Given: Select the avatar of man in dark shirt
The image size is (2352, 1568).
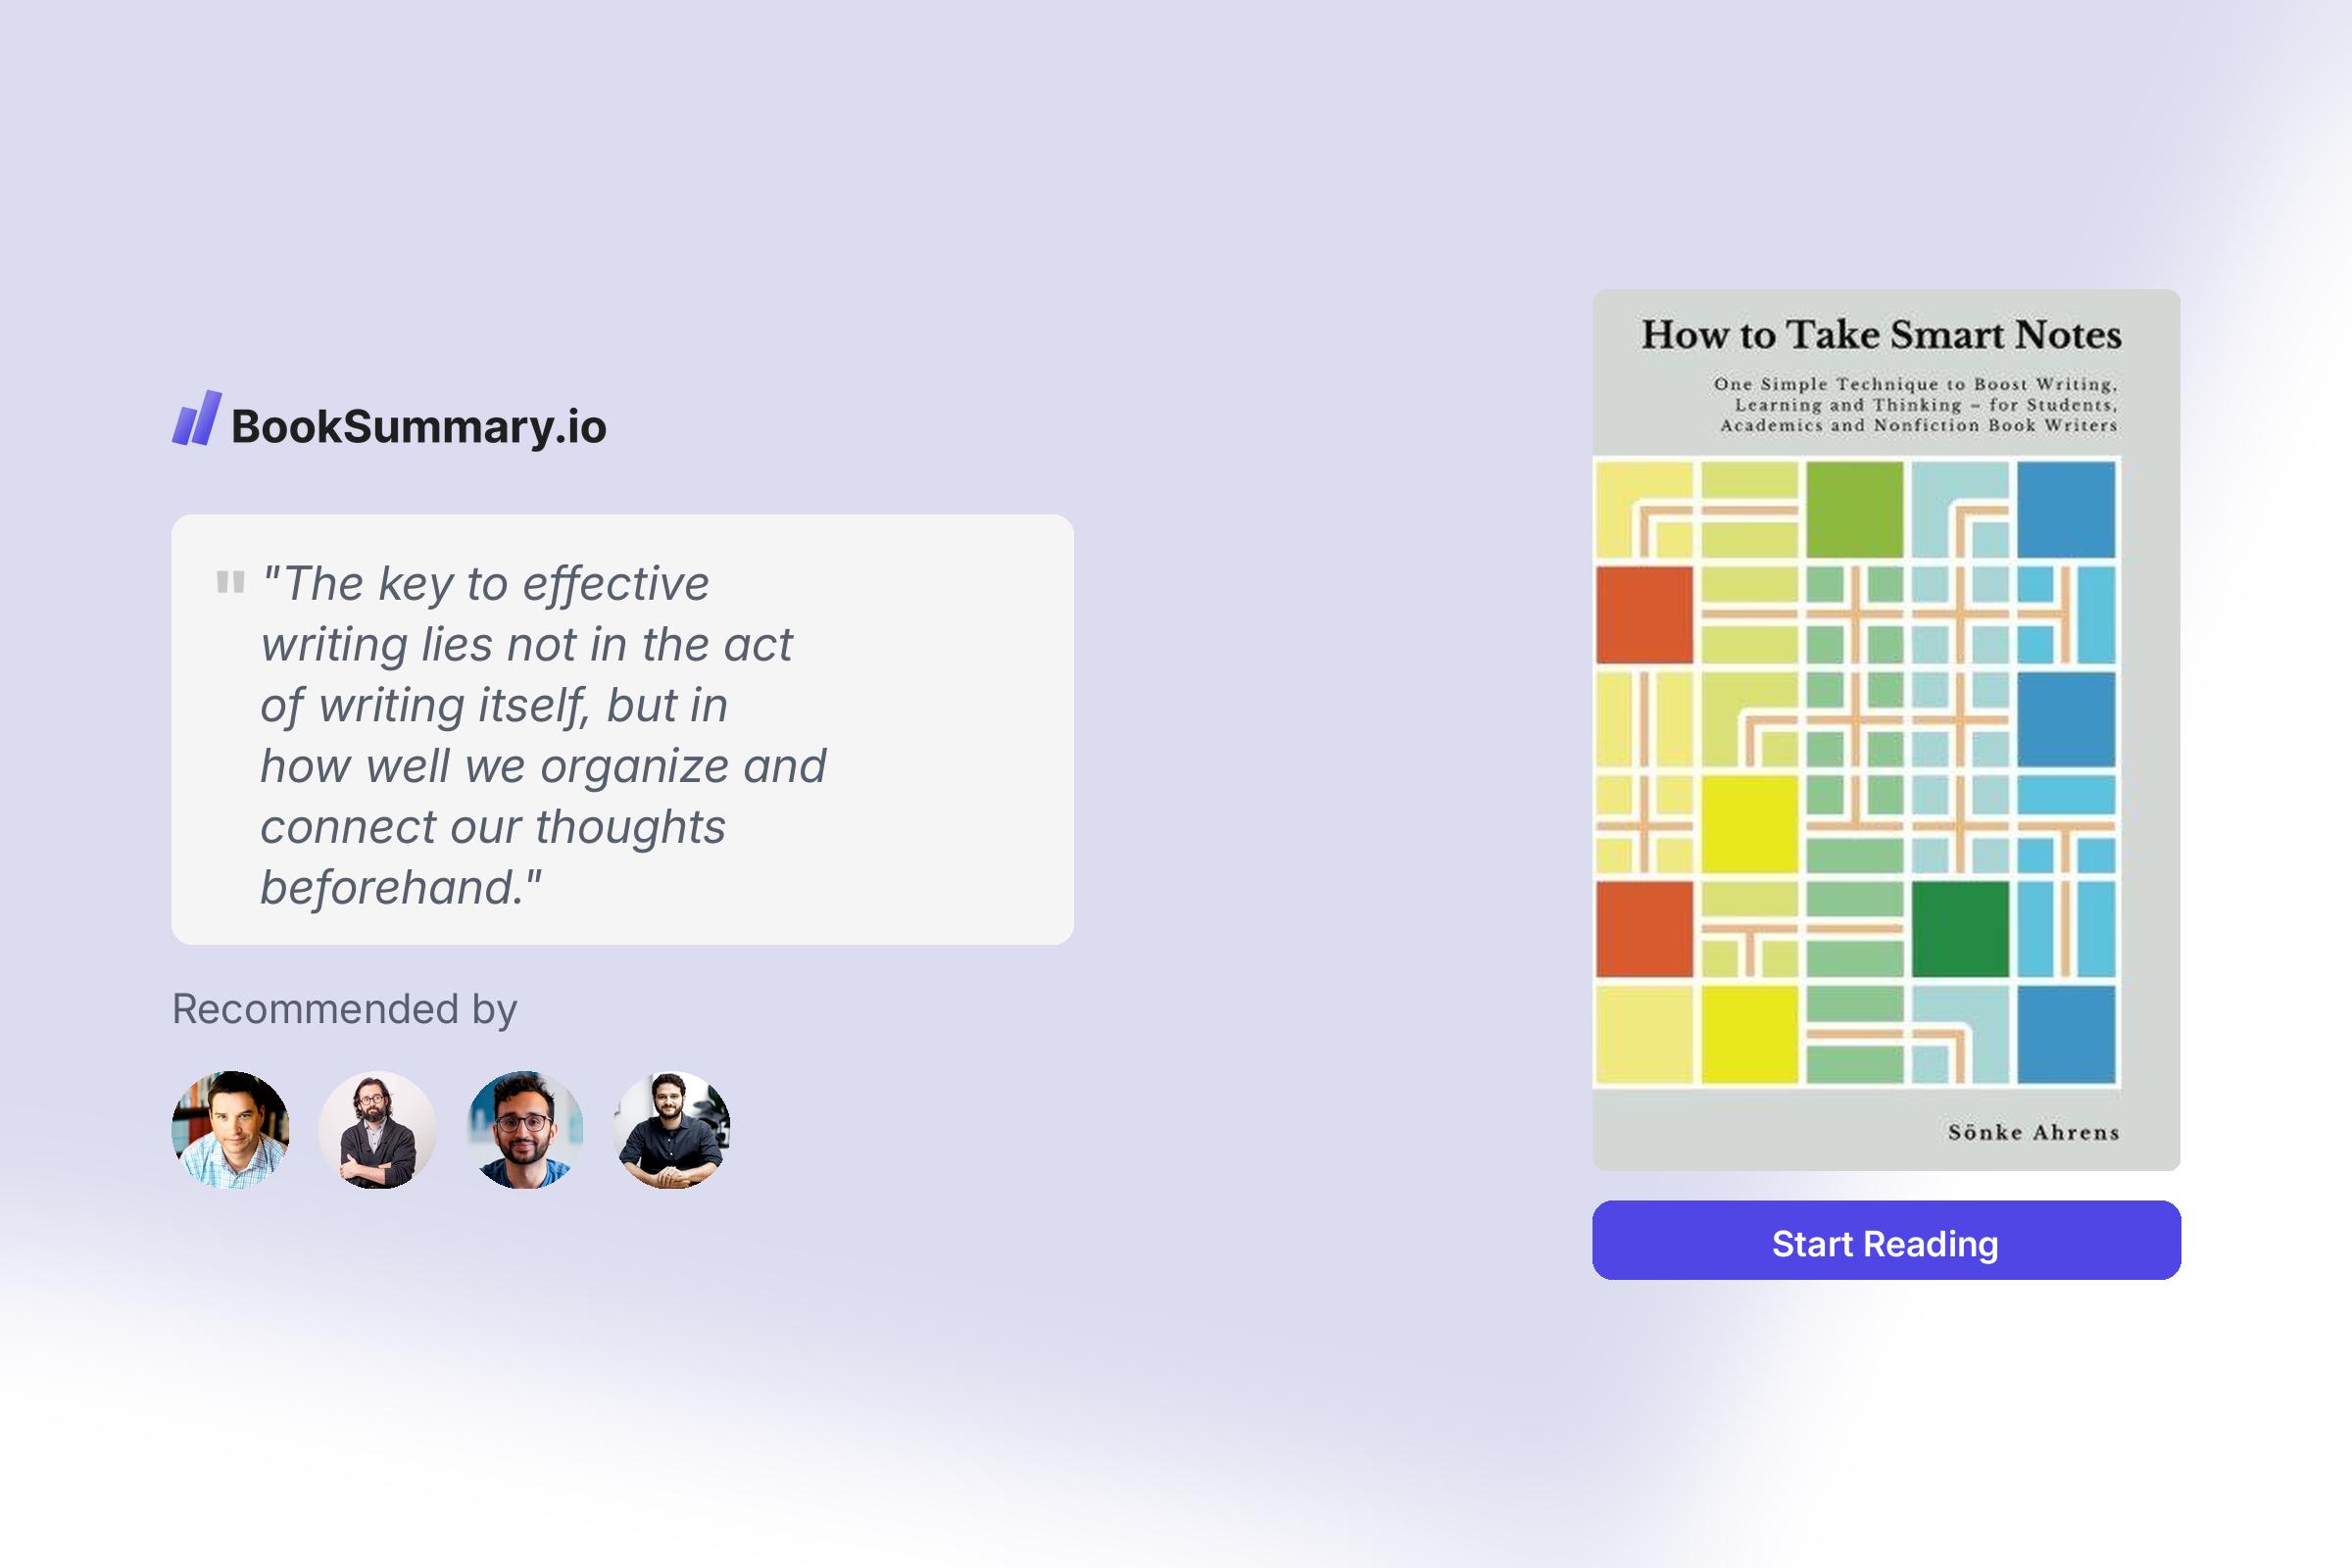Looking at the screenshot, I should [672, 1130].
